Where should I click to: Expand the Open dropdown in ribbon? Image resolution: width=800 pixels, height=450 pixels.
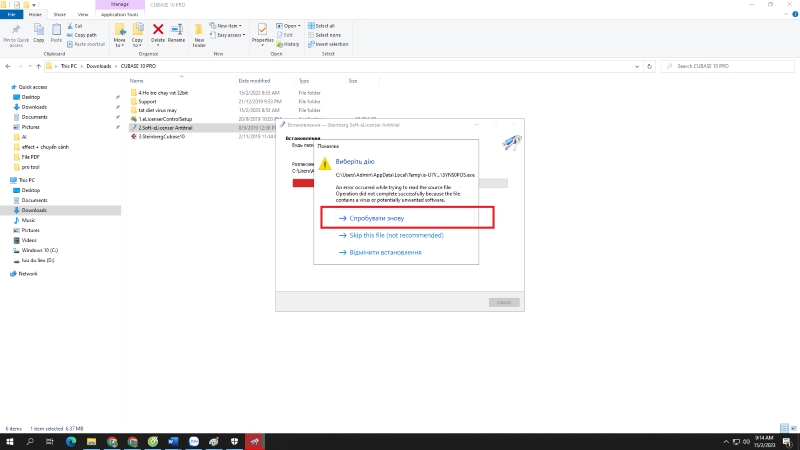(288, 26)
